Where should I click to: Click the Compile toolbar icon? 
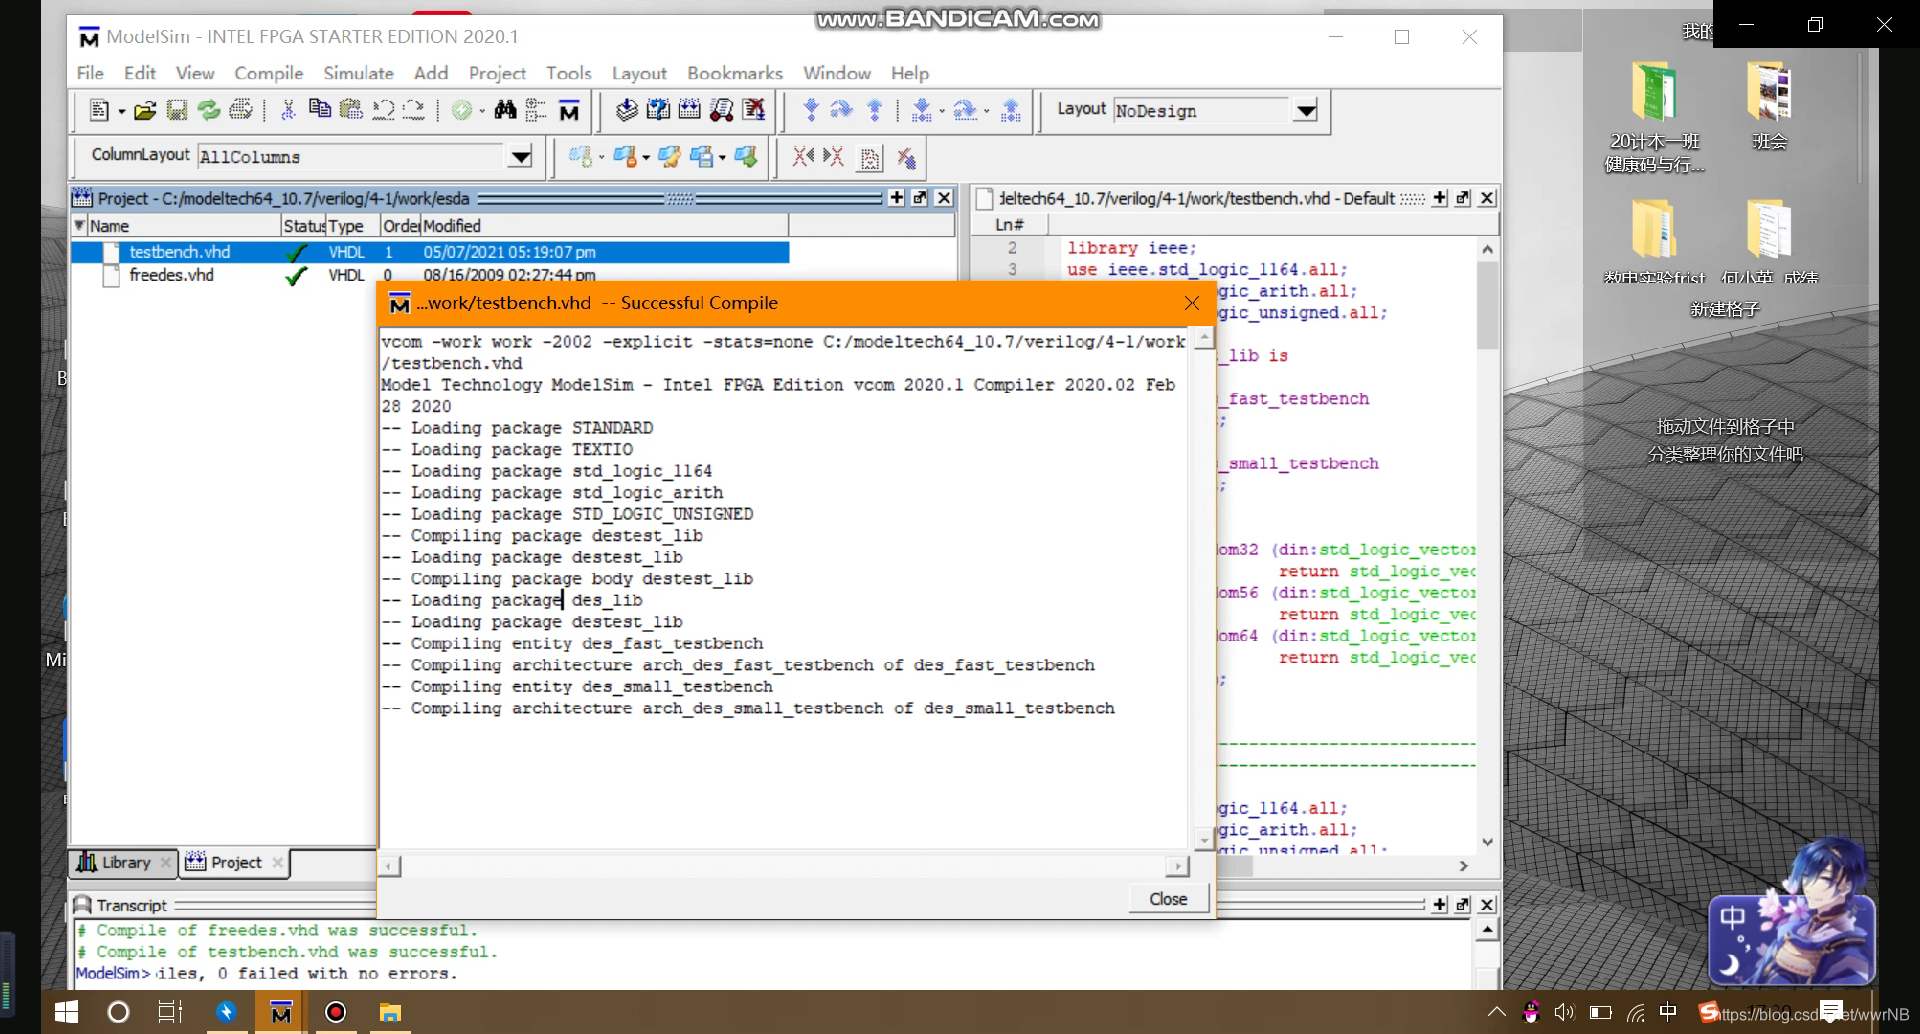[626, 110]
